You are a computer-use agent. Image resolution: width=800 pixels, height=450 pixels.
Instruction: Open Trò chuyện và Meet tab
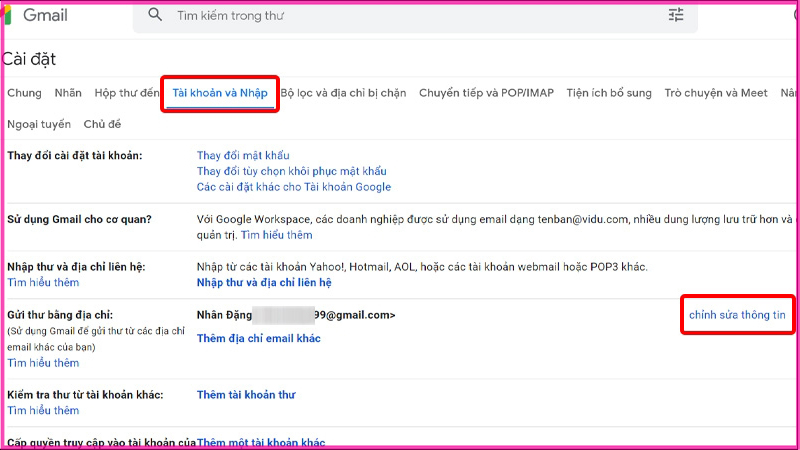(x=716, y=93)
